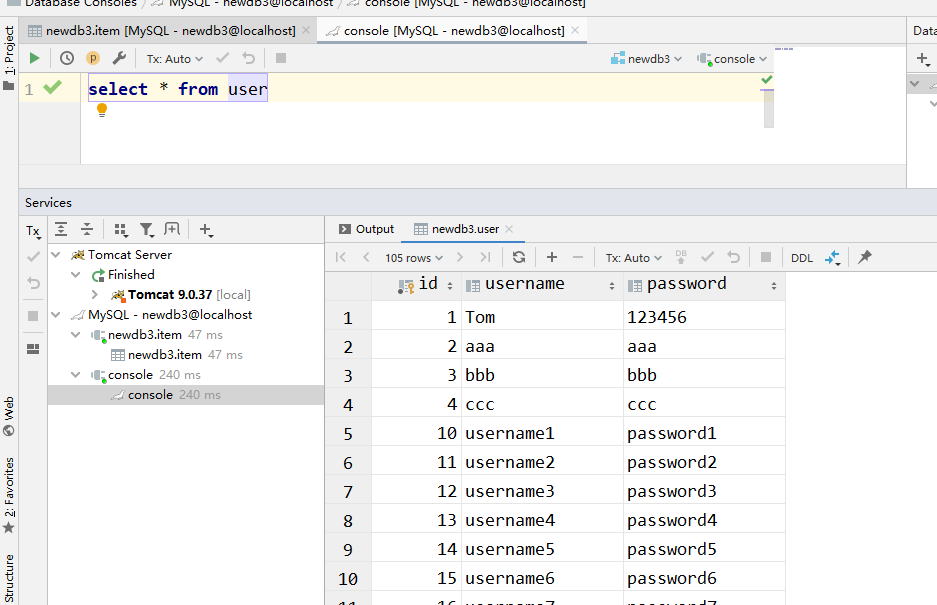Viewport: 937px width, 605px height.
Task: Collapse the console session node
Action: pos(76,374)
